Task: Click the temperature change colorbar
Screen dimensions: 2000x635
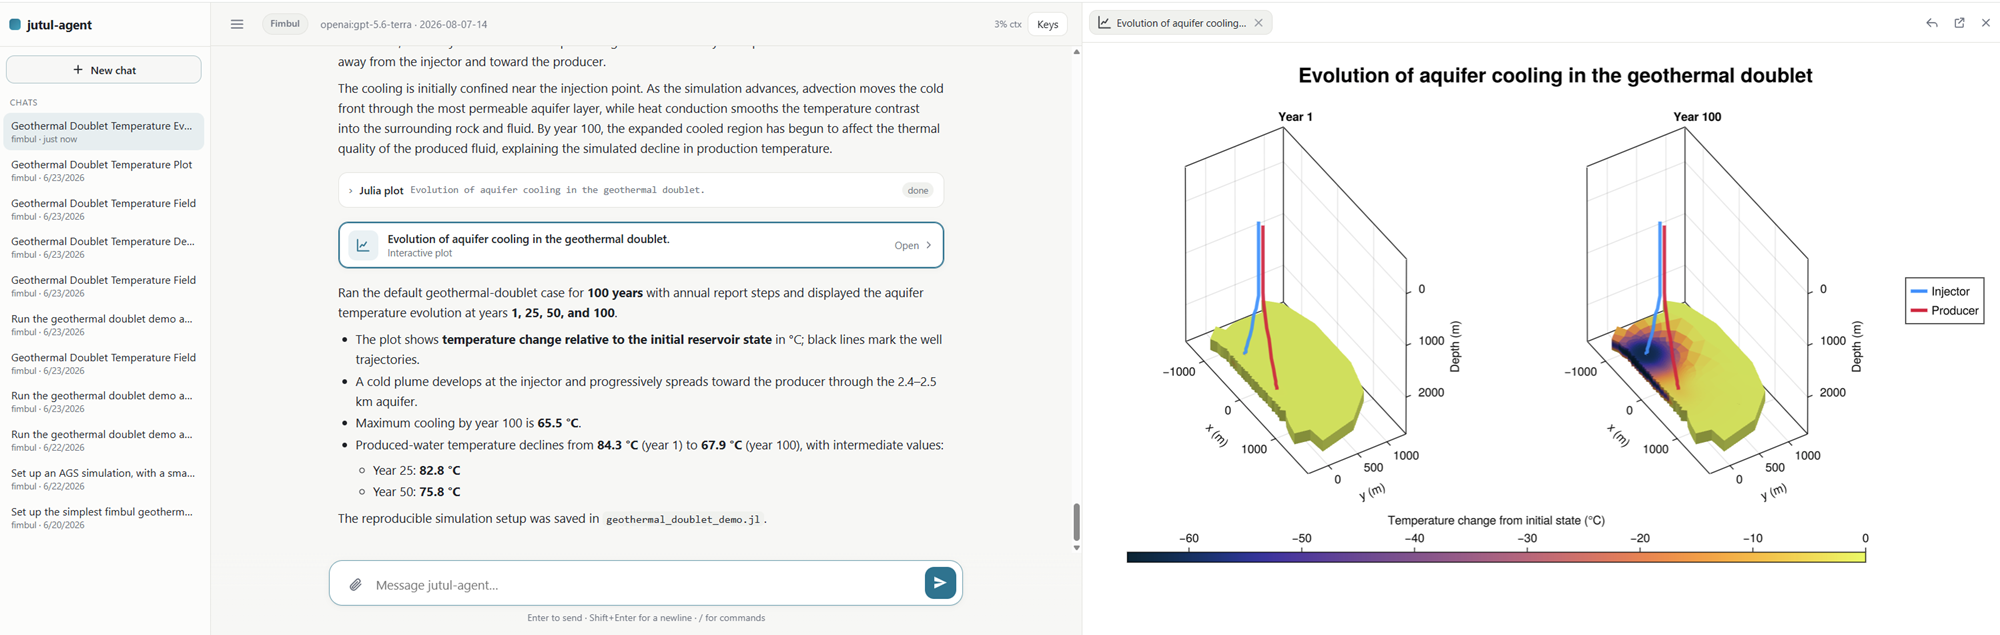Action: [1496, 557]
